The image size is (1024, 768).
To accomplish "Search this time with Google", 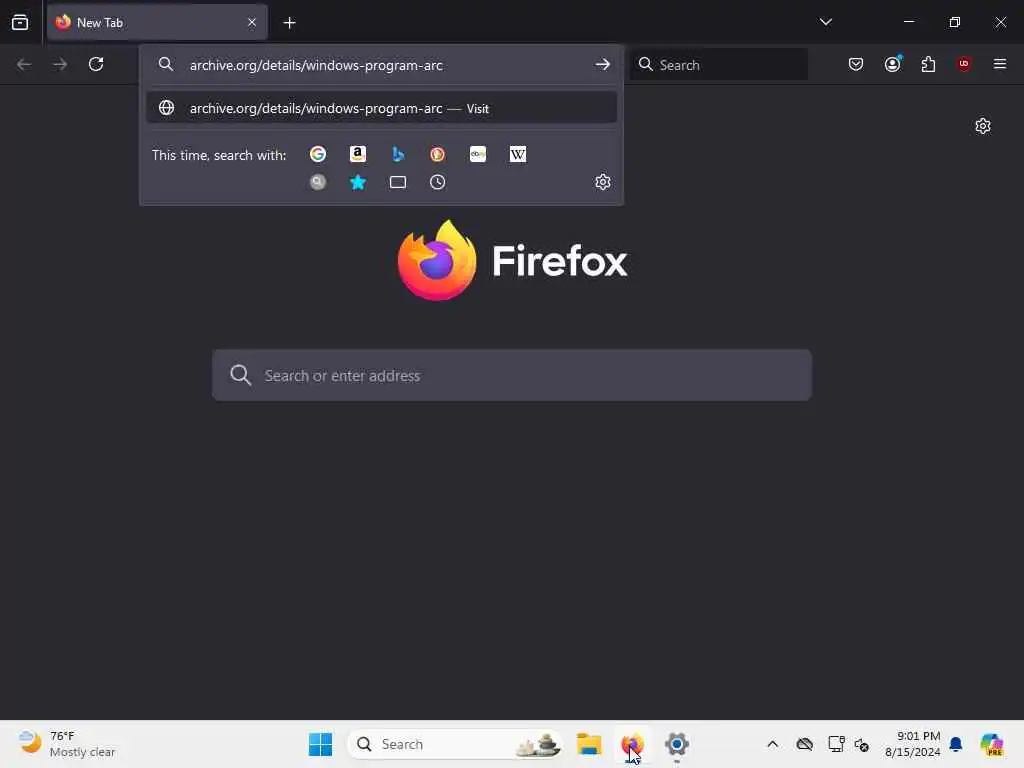I will coord(318,154).
